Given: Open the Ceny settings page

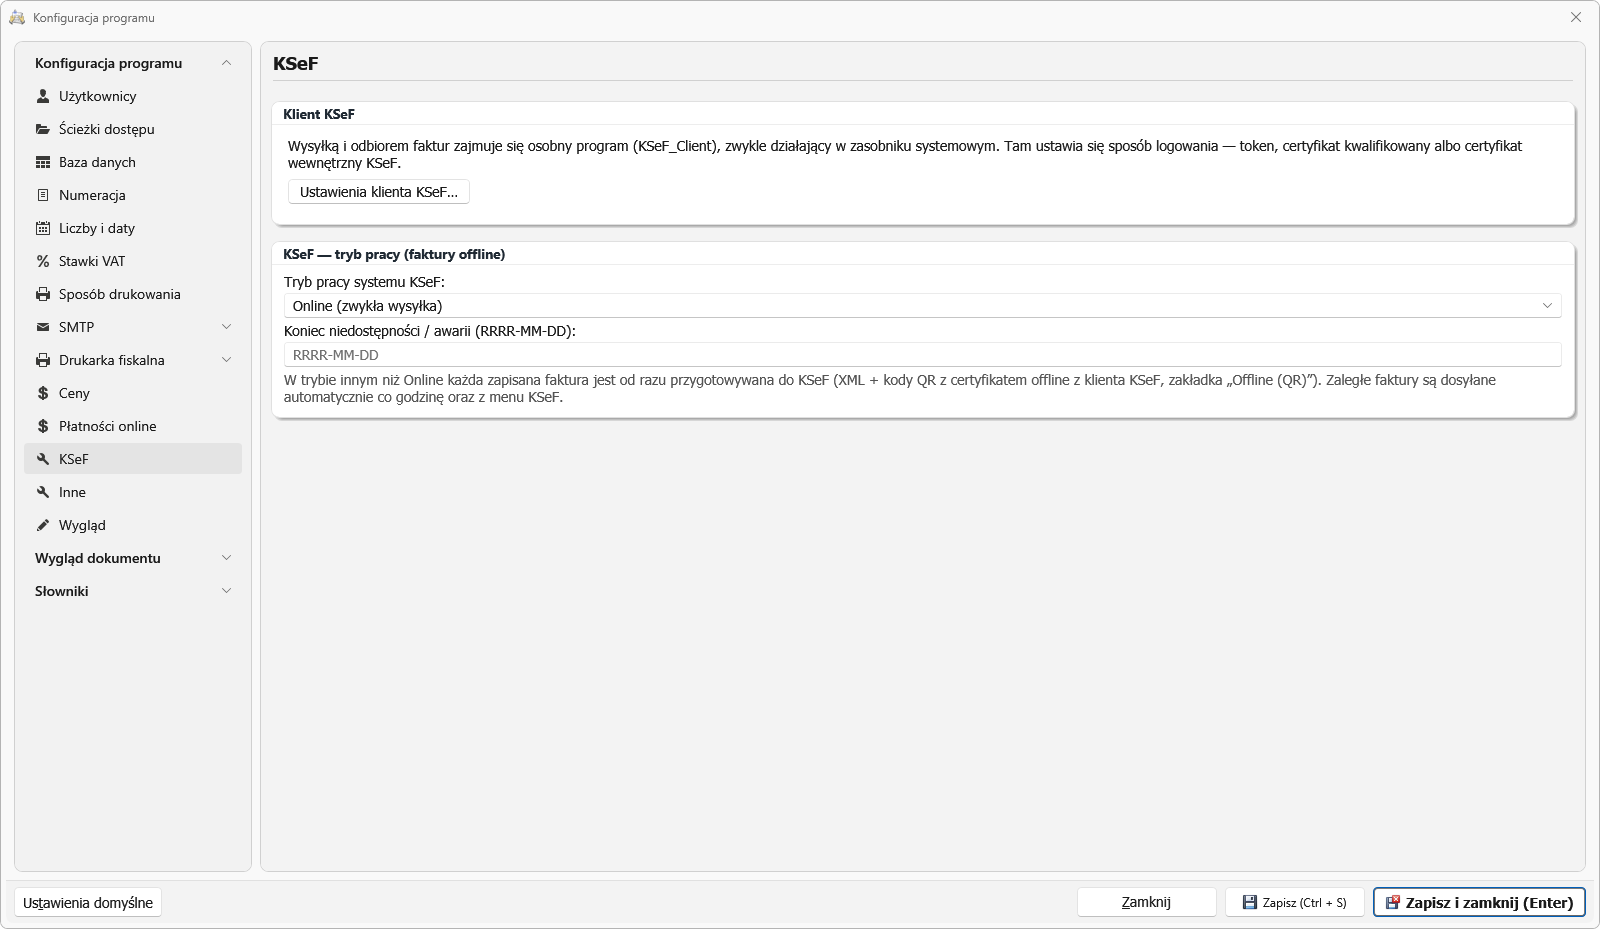Looking at the screenshot, I should click(133, 393).
